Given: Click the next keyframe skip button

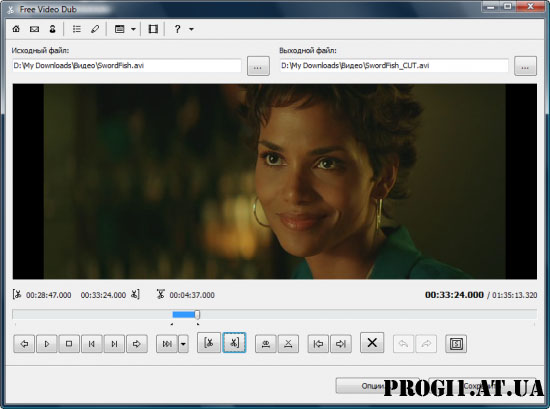Looking at the screenshot, I should [167, 344].
